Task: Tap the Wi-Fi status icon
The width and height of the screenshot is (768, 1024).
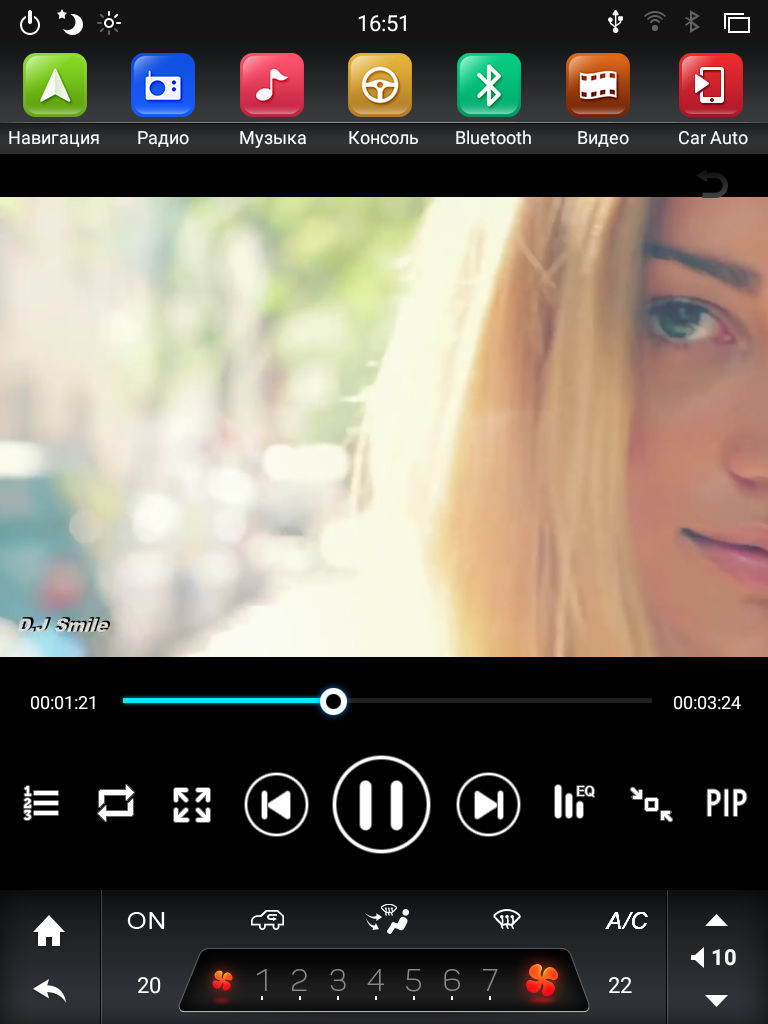Action: [654, 22]
